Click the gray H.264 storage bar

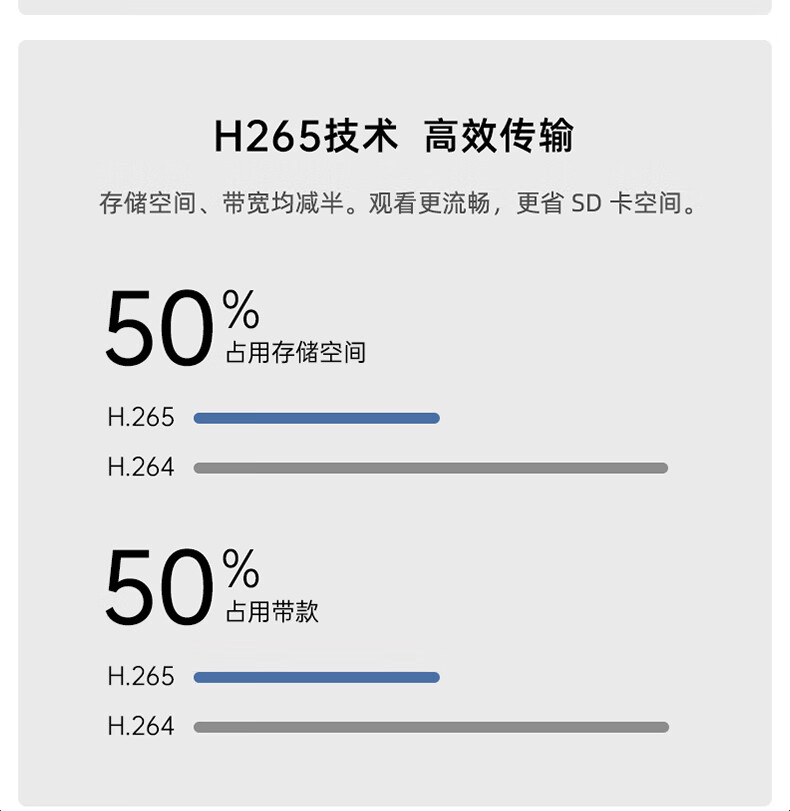click(431, 468)
